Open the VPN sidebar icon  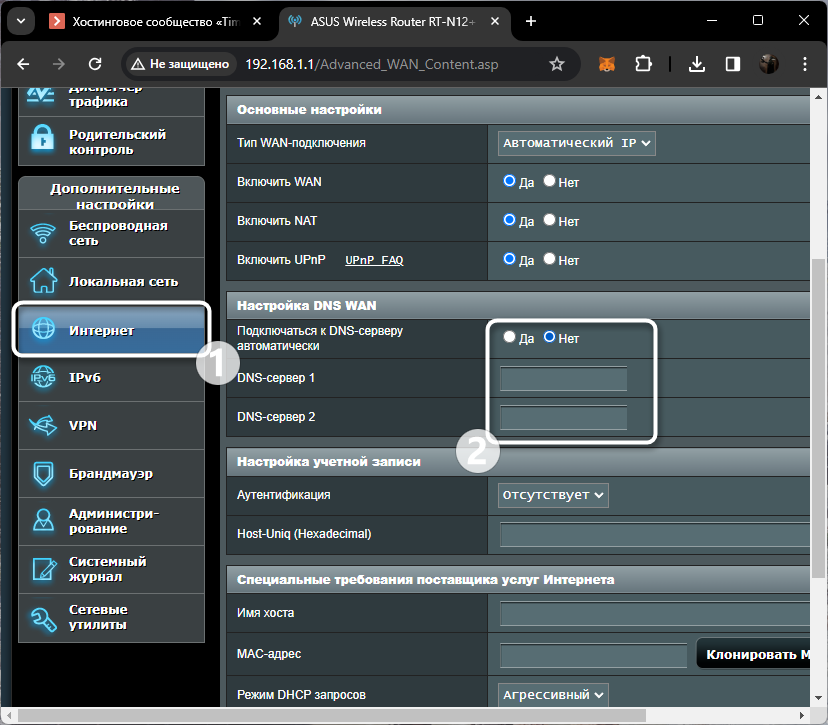[x=43, y=426]
